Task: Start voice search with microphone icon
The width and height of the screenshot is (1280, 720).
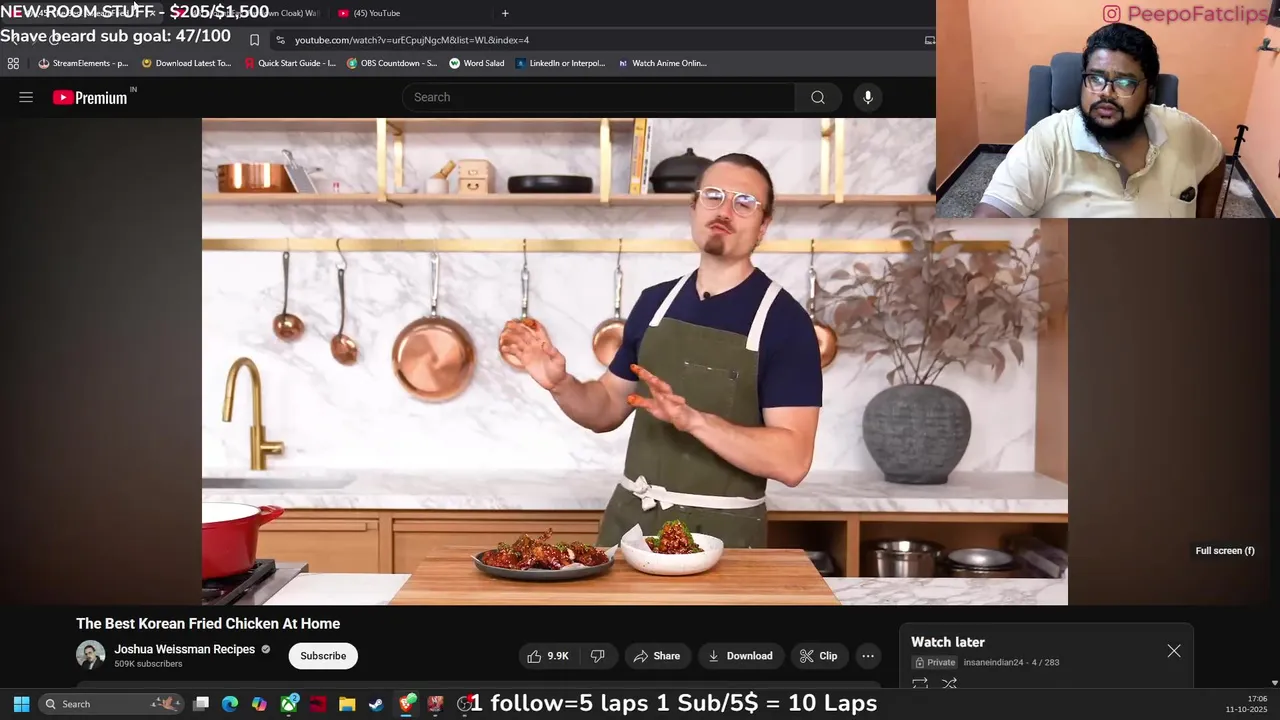Action: pyautogui.click(x=868, y=97)
